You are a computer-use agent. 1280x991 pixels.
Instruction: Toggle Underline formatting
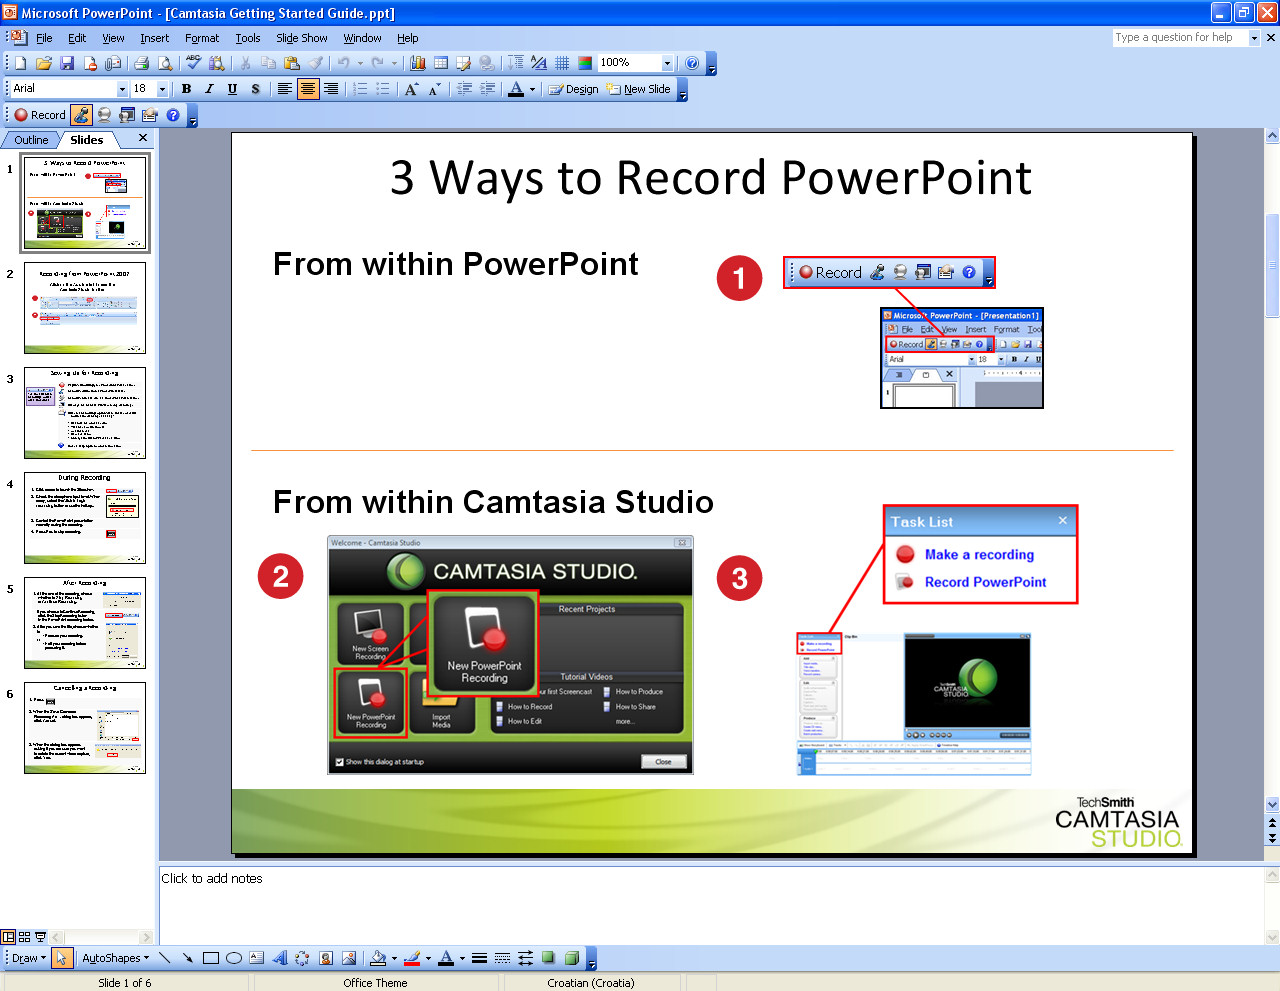[232, 89]
